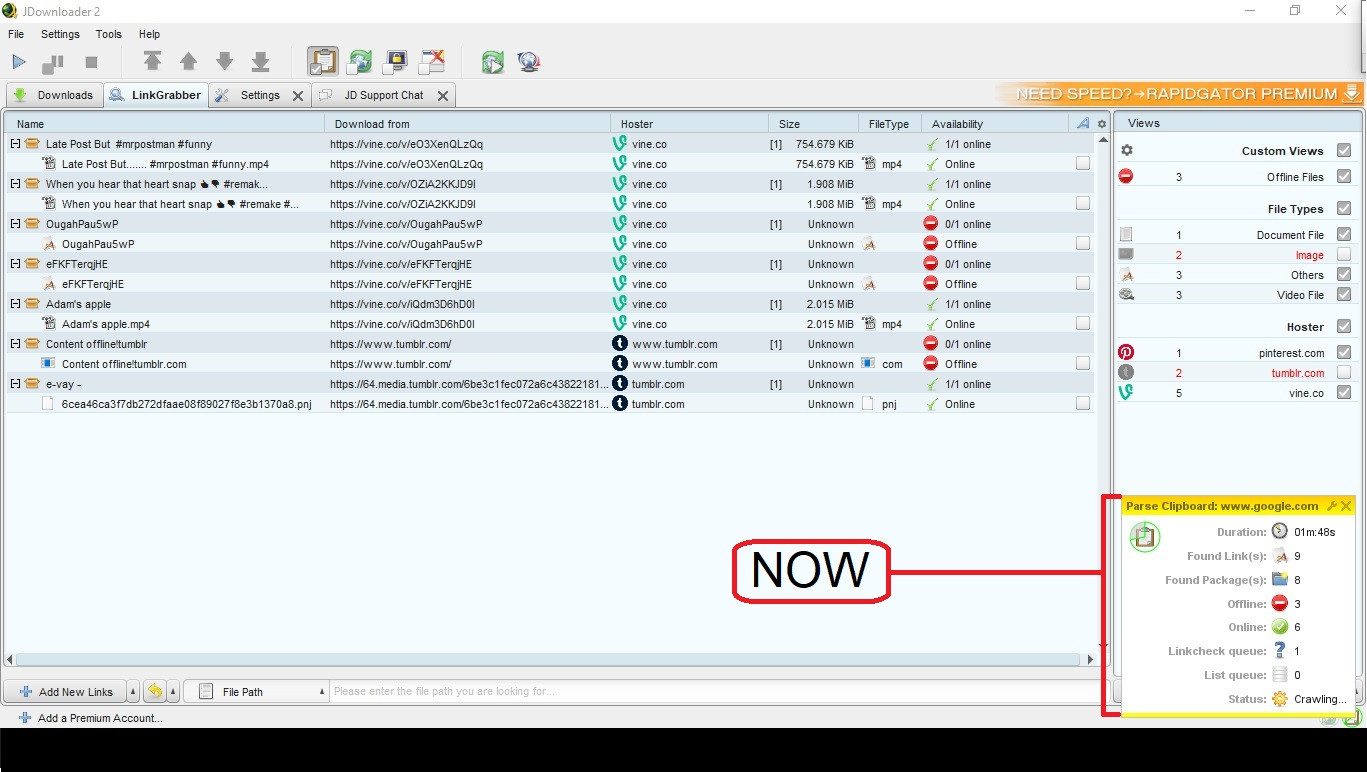Click the tumblr hoster icon on the e-vay row
The width and height of the screenshot is (1367, 772).
click(620, 384)
